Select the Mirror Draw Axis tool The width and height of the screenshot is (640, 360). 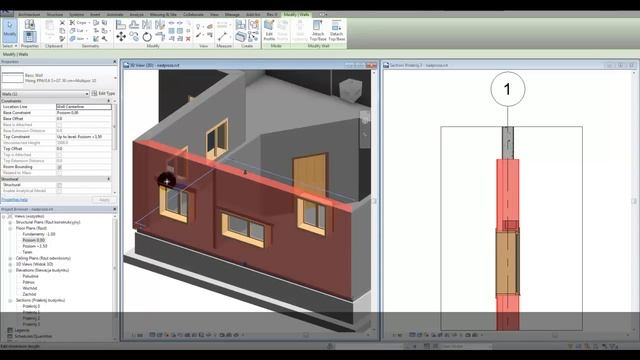point(160,24)
